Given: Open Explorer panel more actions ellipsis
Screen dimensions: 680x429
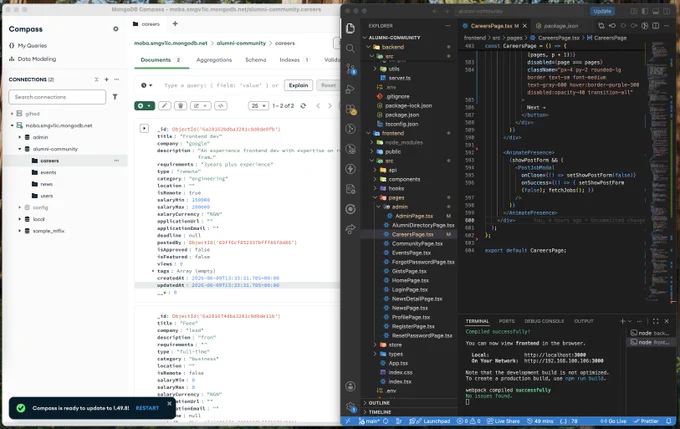Looking at the screenshot, I should coord(448,26).
